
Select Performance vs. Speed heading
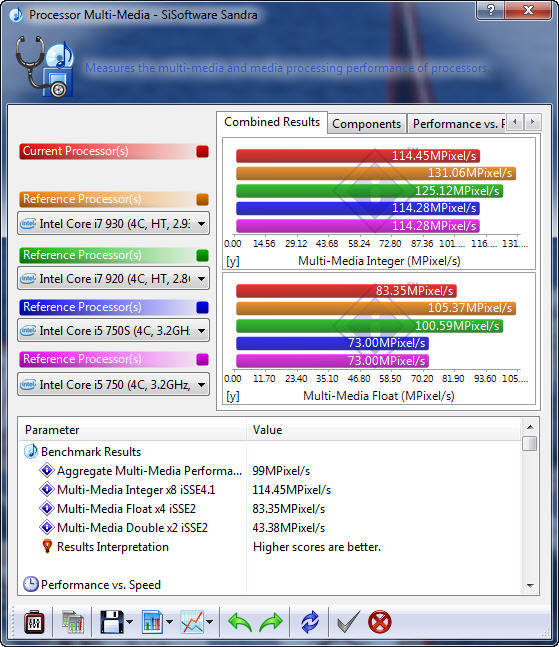(x=101, y=585)
